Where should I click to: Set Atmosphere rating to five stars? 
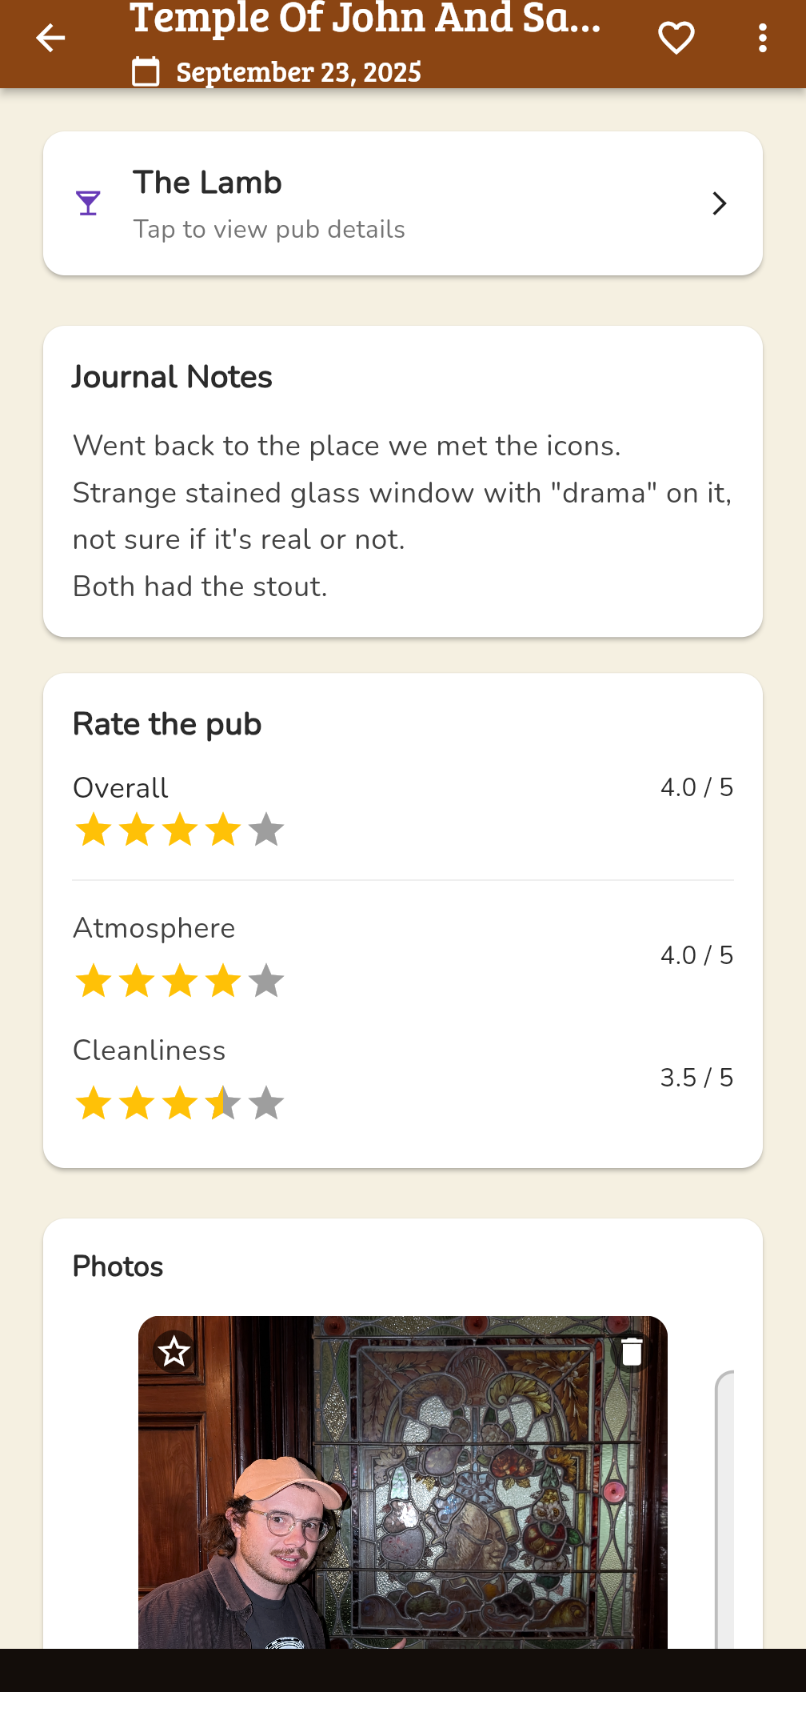266,981
